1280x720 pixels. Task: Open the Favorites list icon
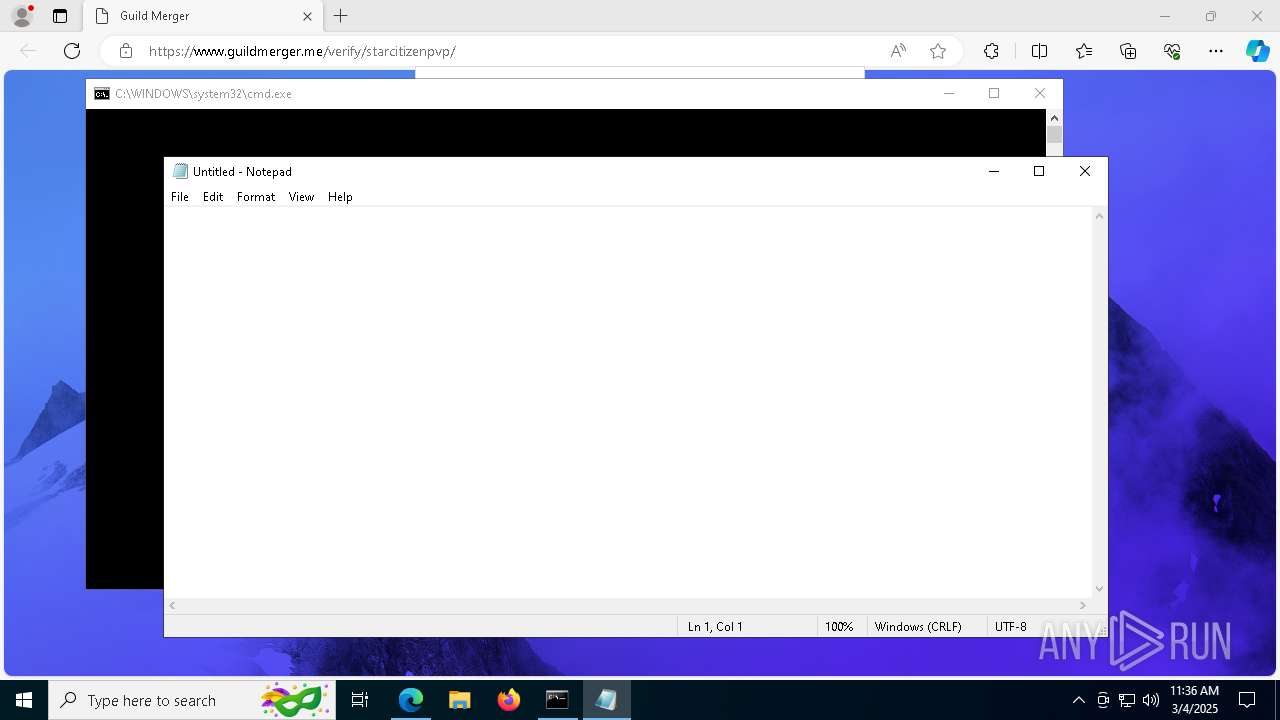tap(1084, 51)
